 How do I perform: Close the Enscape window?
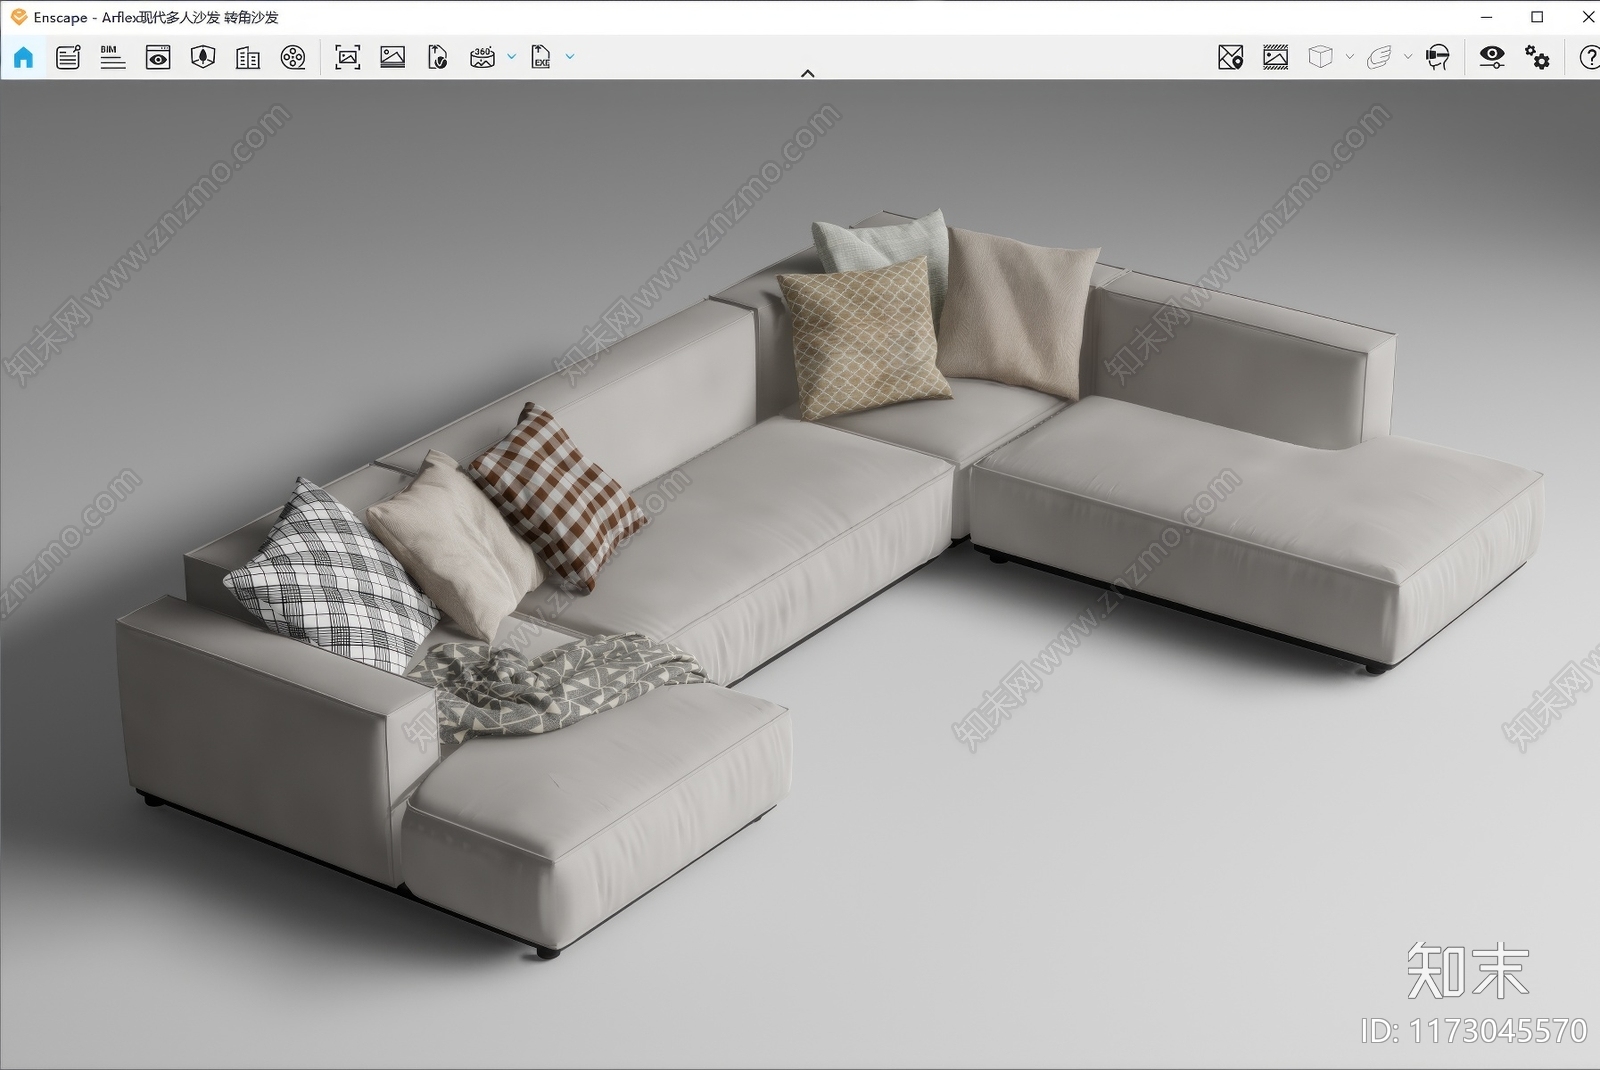[1587, 17]
